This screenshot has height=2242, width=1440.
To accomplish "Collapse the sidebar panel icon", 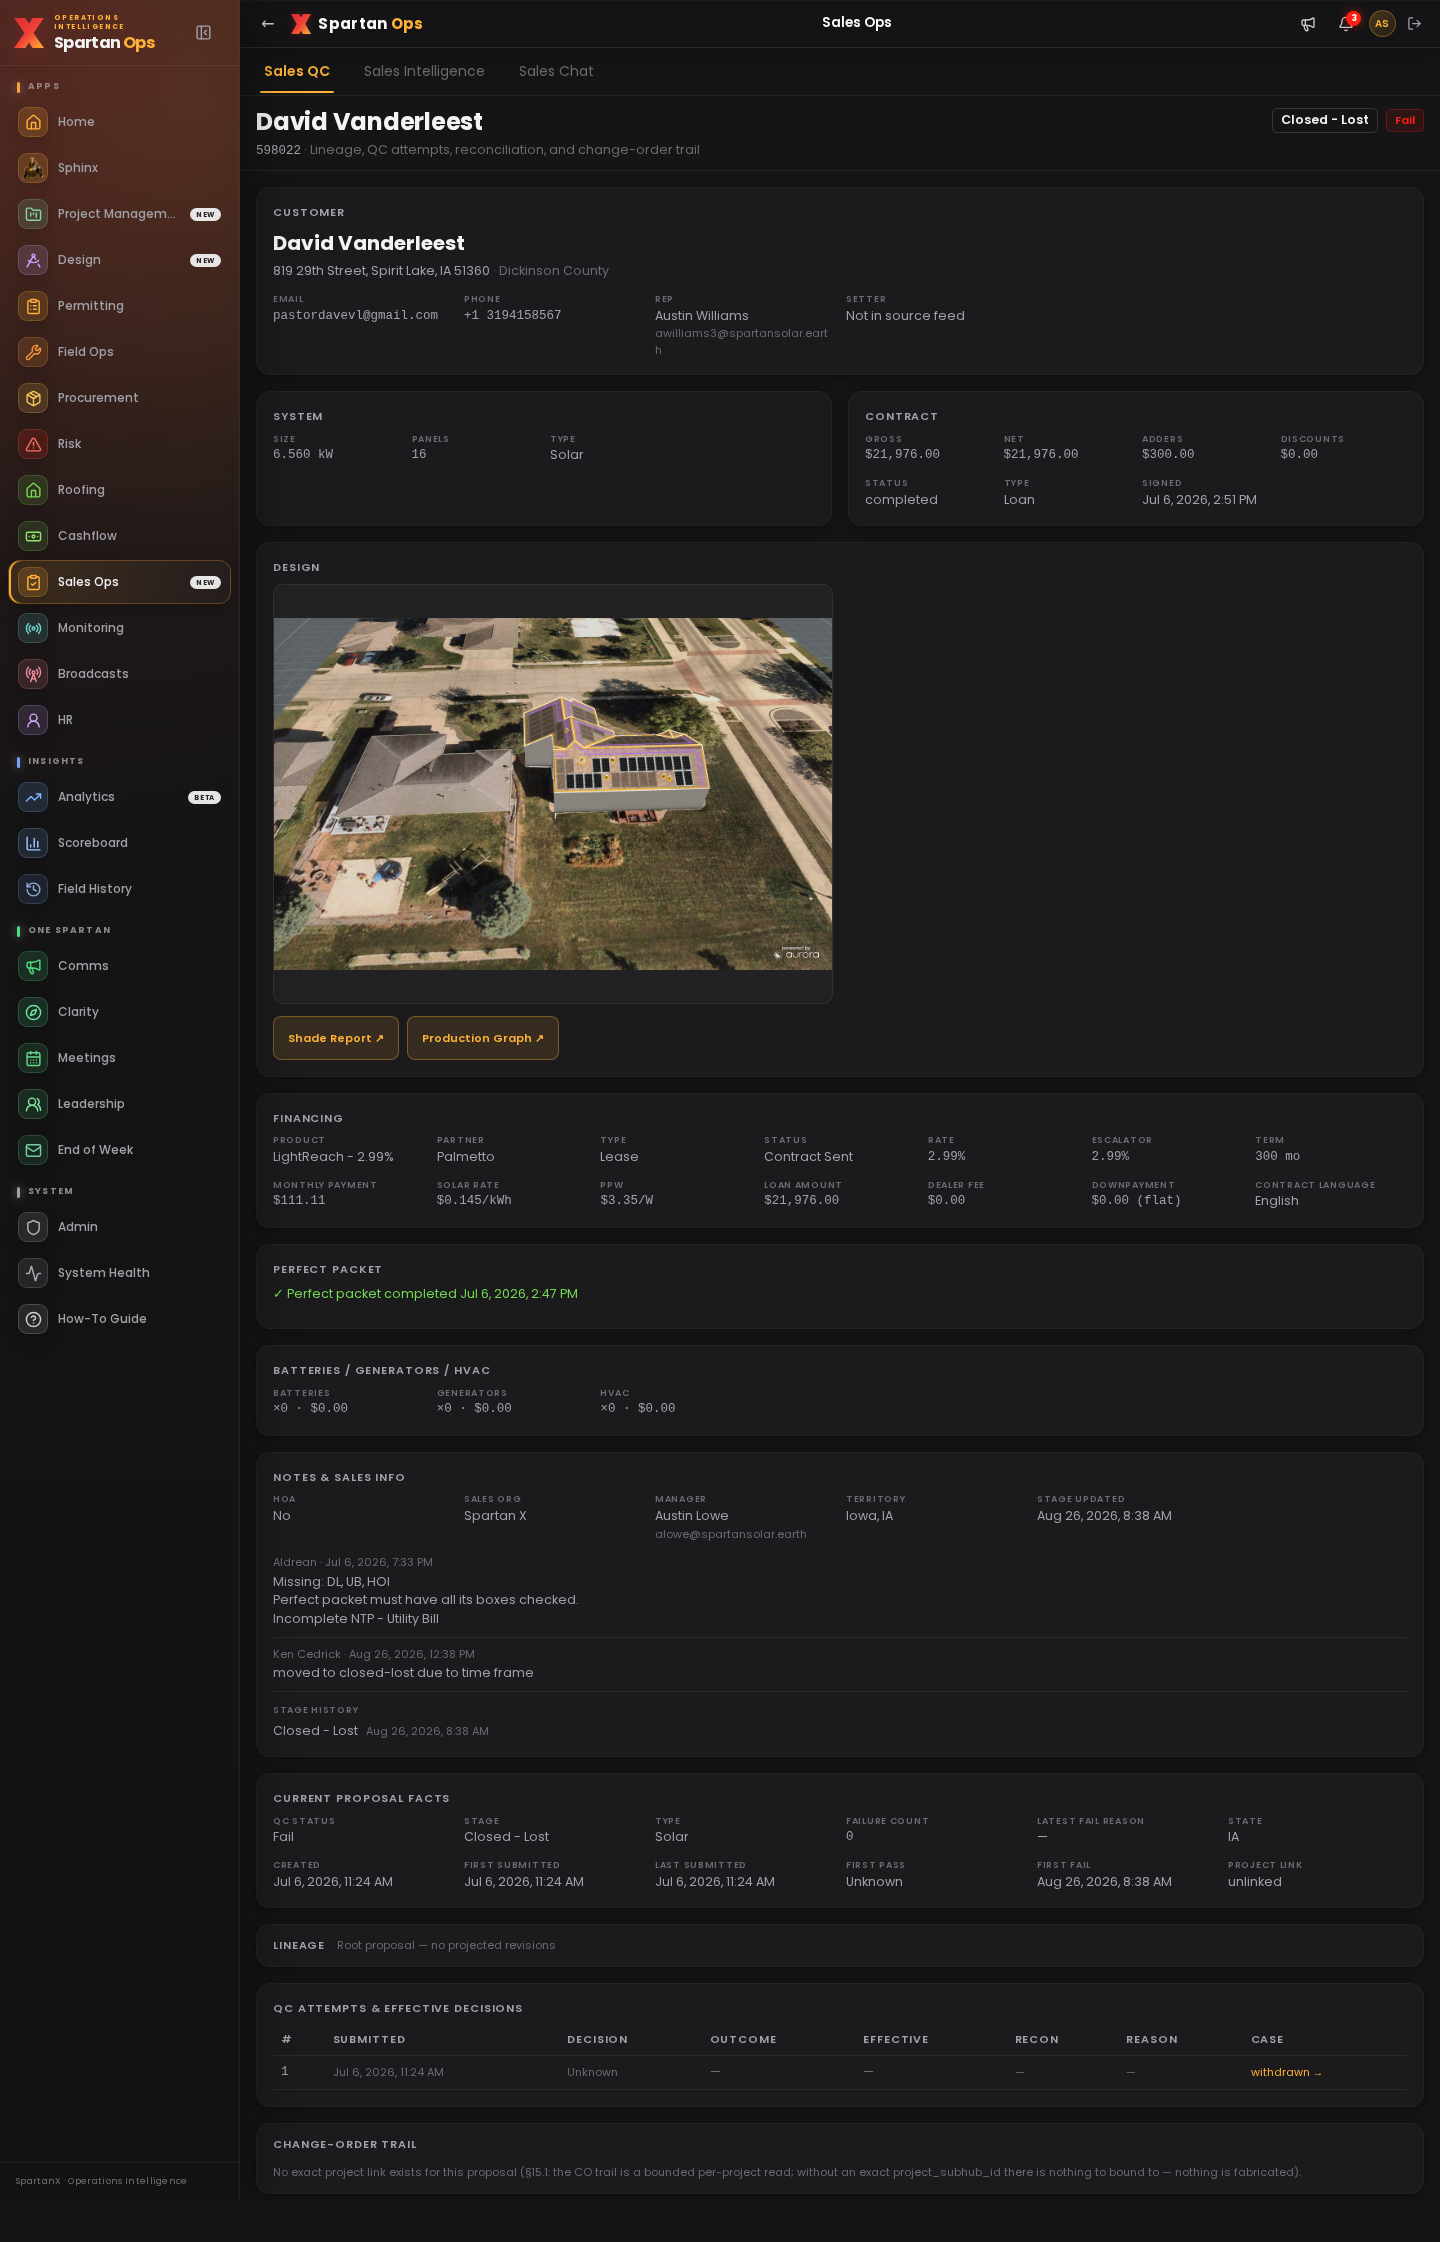I will (x=204, y=33).
